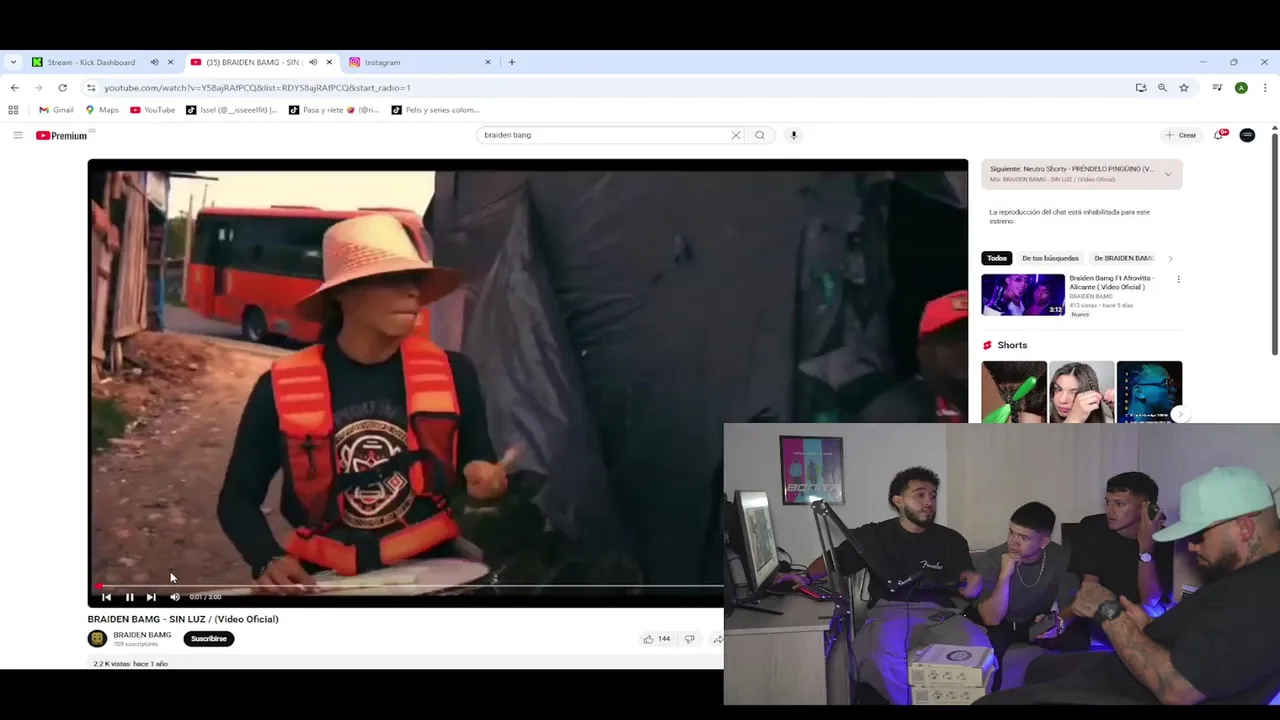
Task: Open the tab search dropdown arrow
Action: tap(13, 62)
